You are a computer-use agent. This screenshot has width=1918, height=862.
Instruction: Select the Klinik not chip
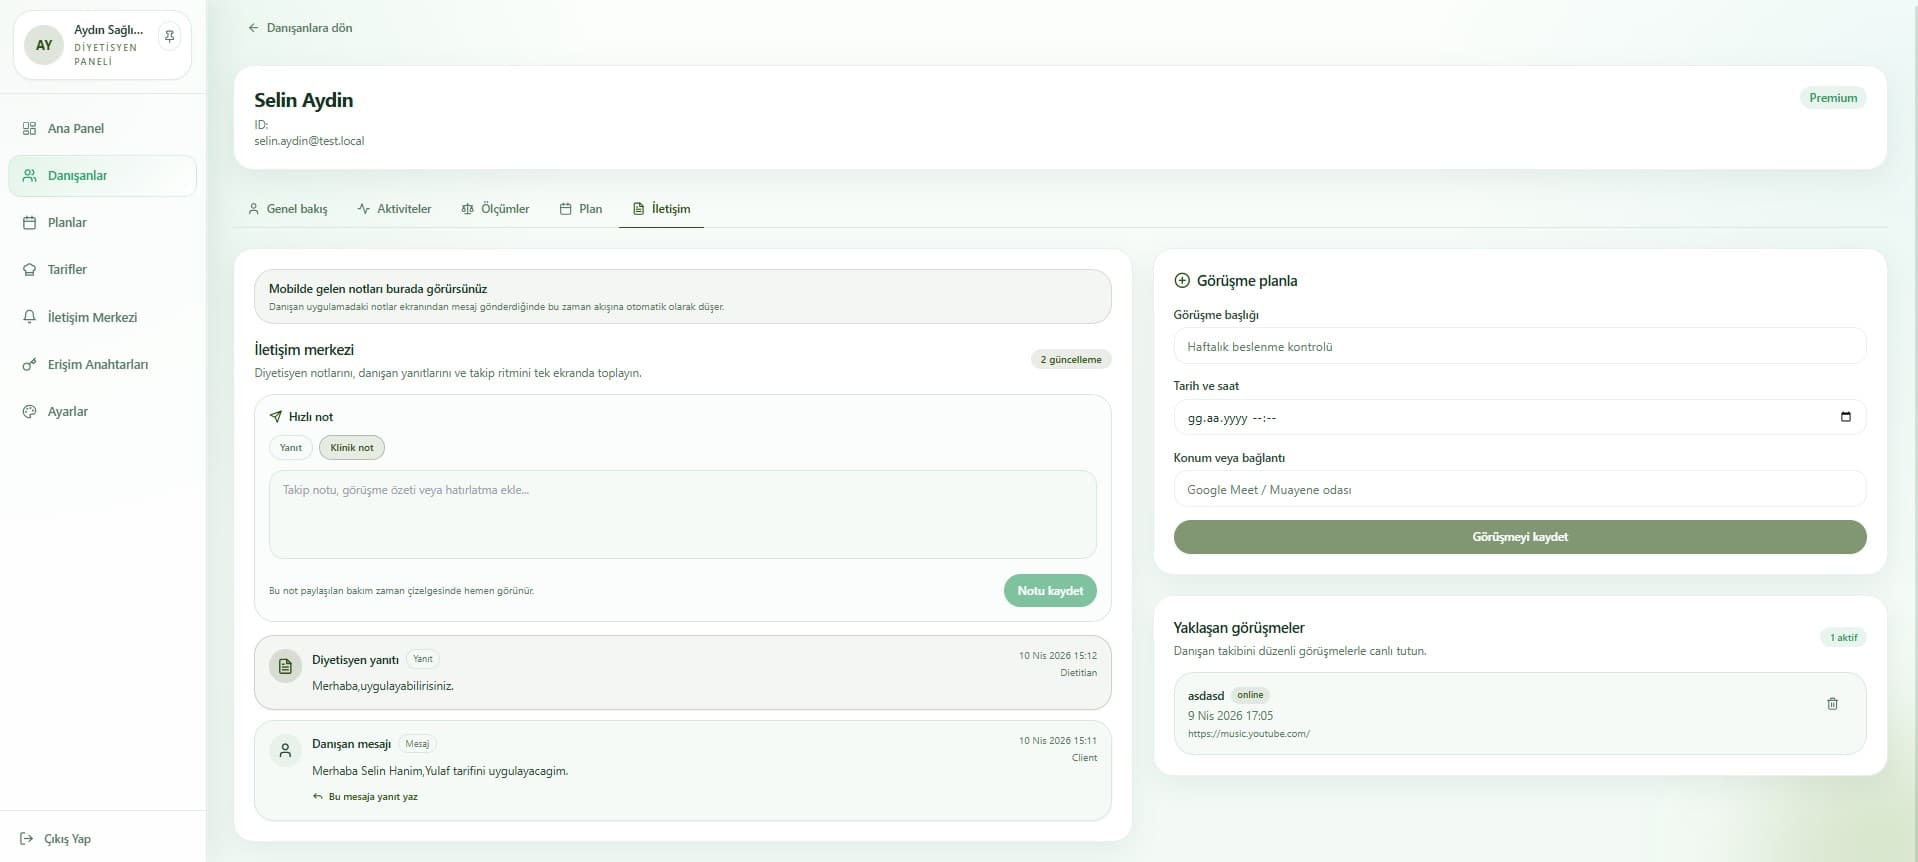351,448
